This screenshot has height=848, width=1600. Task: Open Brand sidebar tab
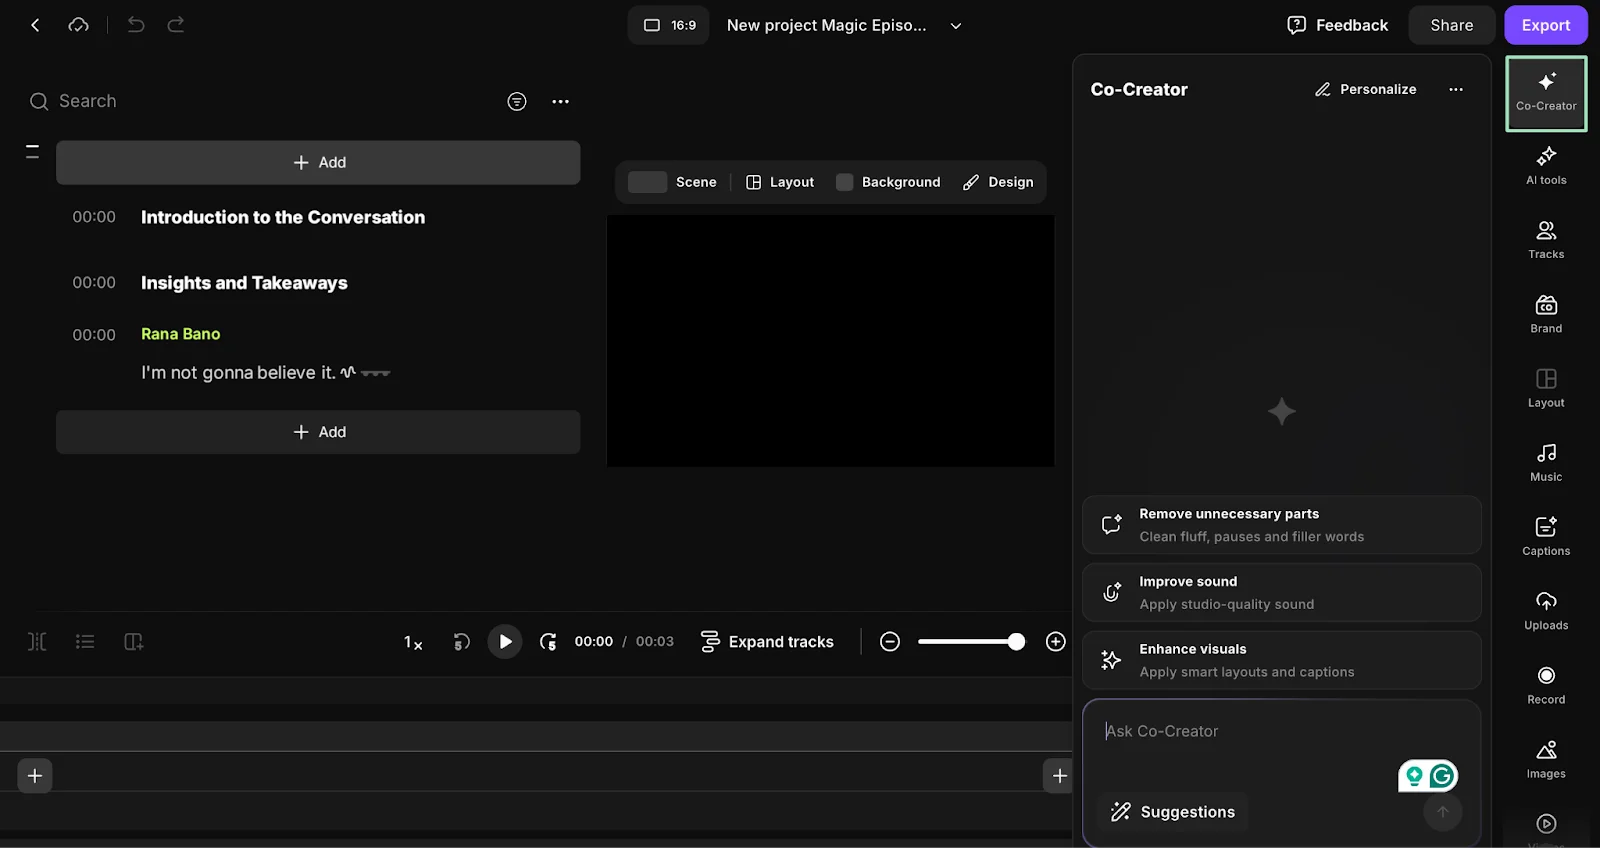point(1546,315)
